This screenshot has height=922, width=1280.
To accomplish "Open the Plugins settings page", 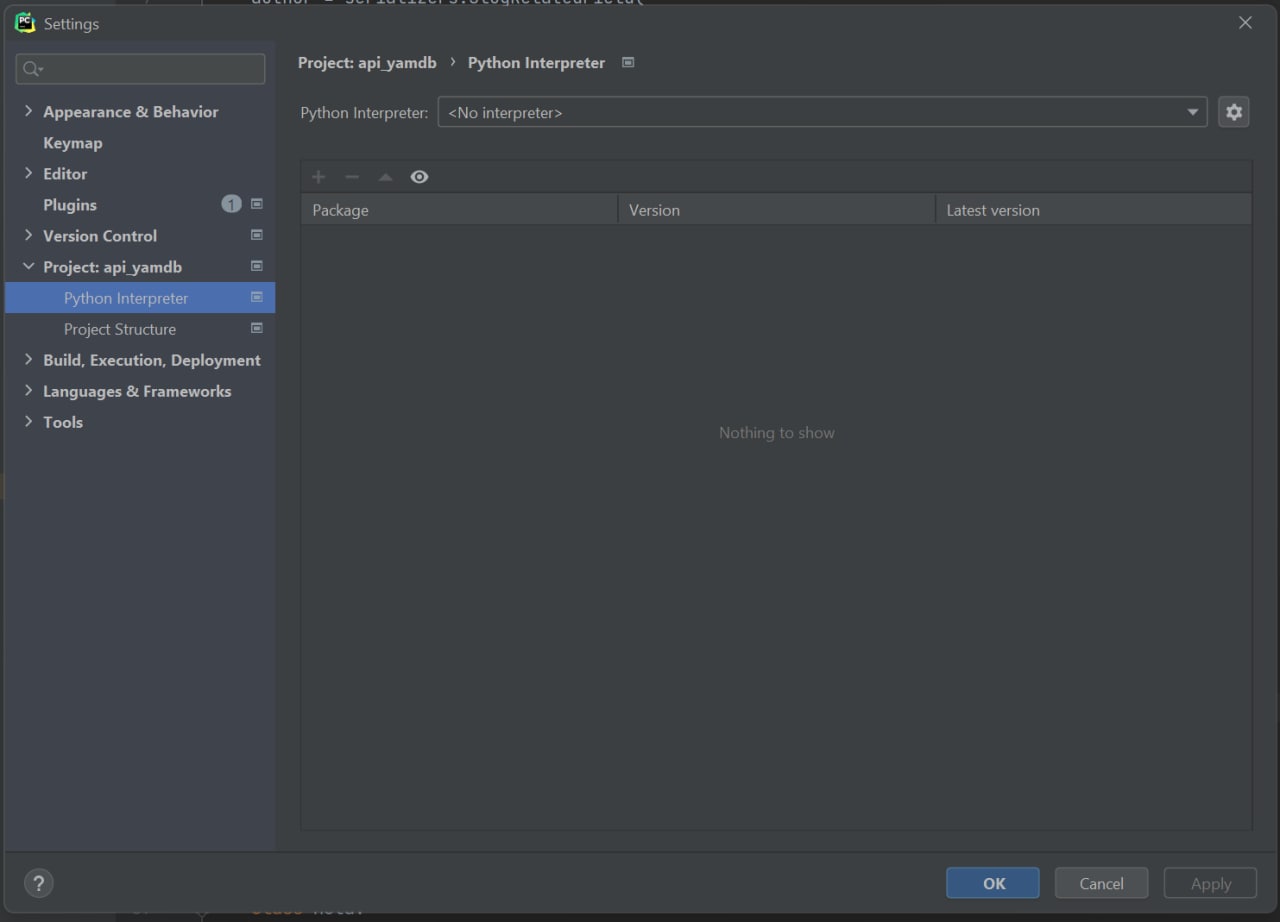I will (x=70, y=205).
